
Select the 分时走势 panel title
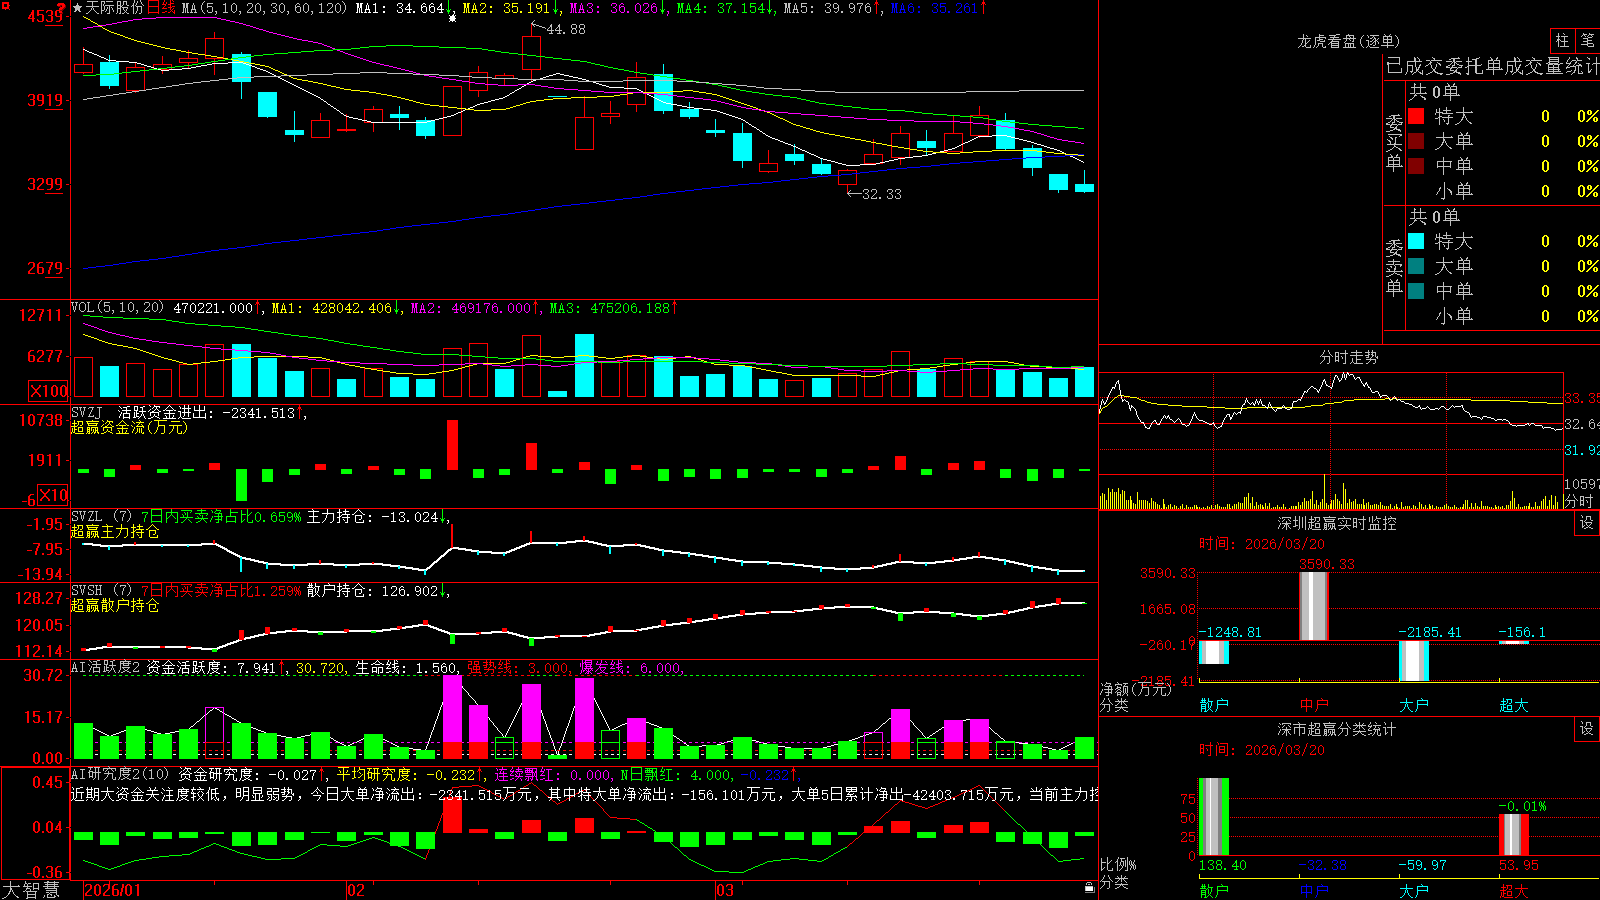[x=1348, y=357]
